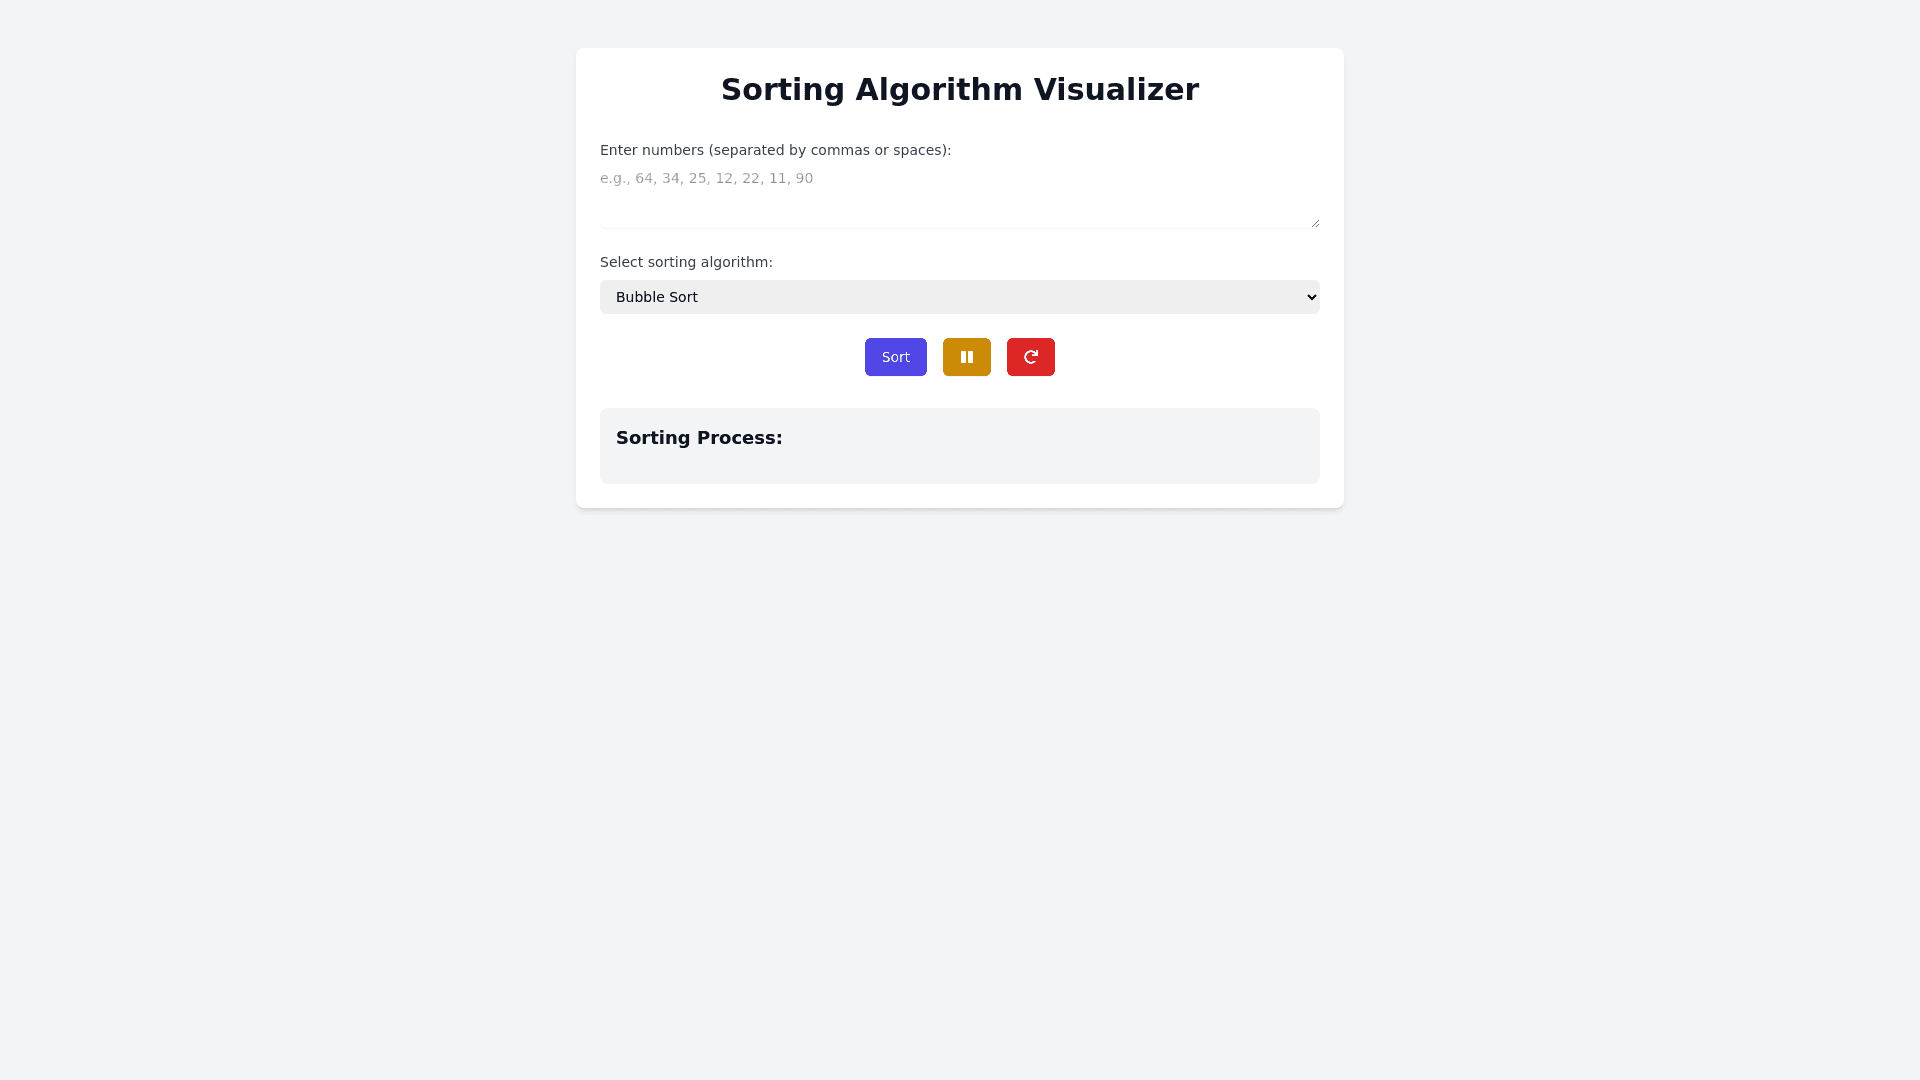Click the circular arrow restart icon

tap(1031, 357)
